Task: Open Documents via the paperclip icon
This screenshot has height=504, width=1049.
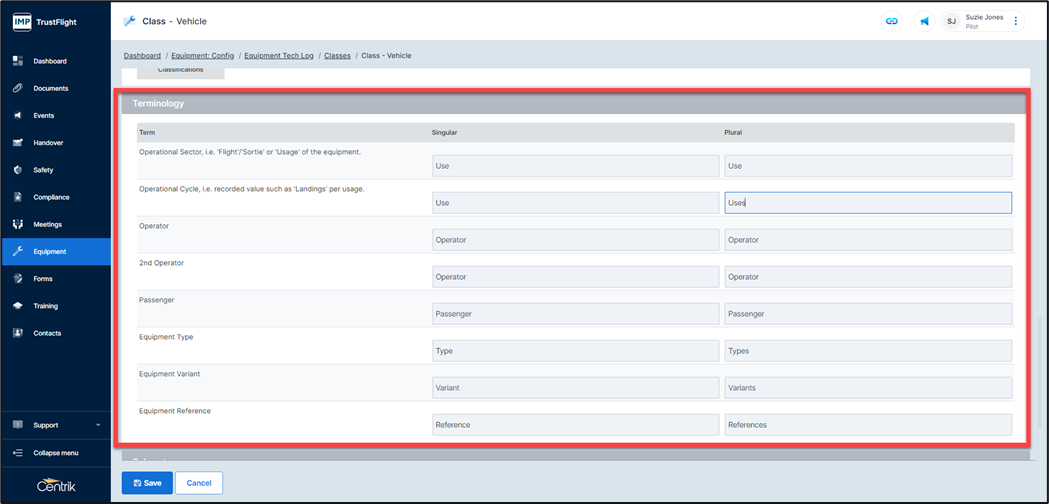Action: tap(18, 88)
